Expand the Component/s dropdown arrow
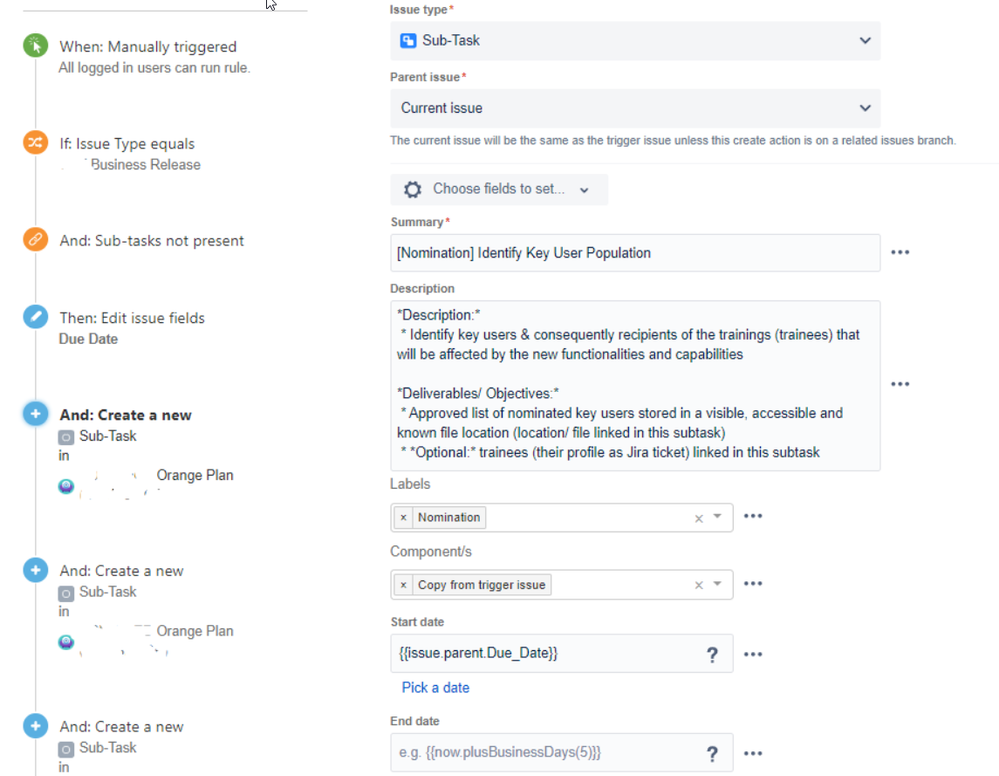The image size is (999, 776). pos(717,584)
